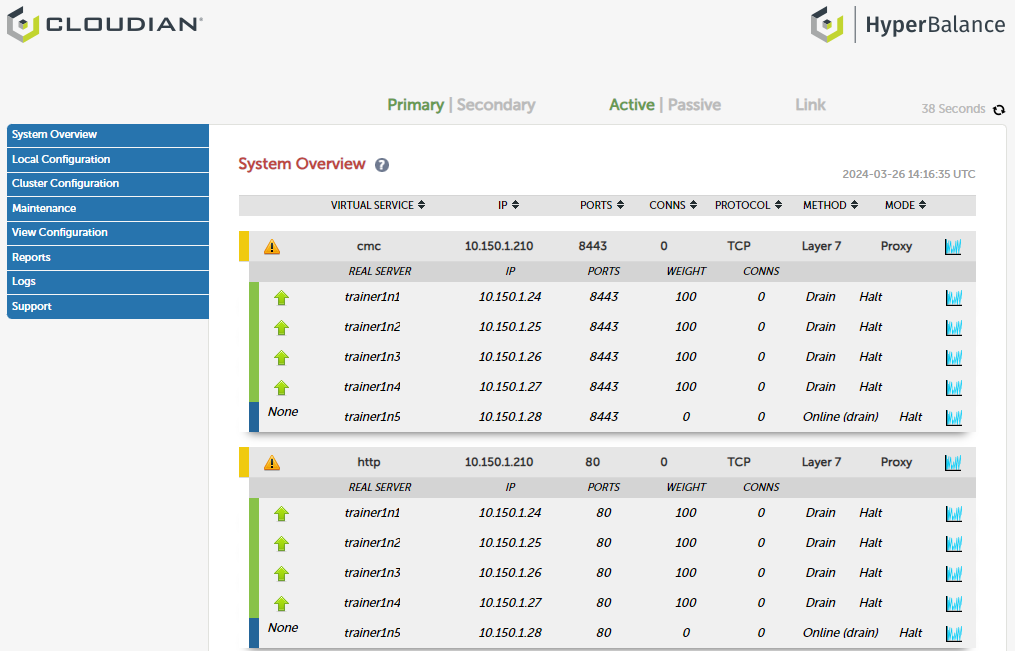Click green up arrow for cmc trainer1n3

(x=281, y=357)
